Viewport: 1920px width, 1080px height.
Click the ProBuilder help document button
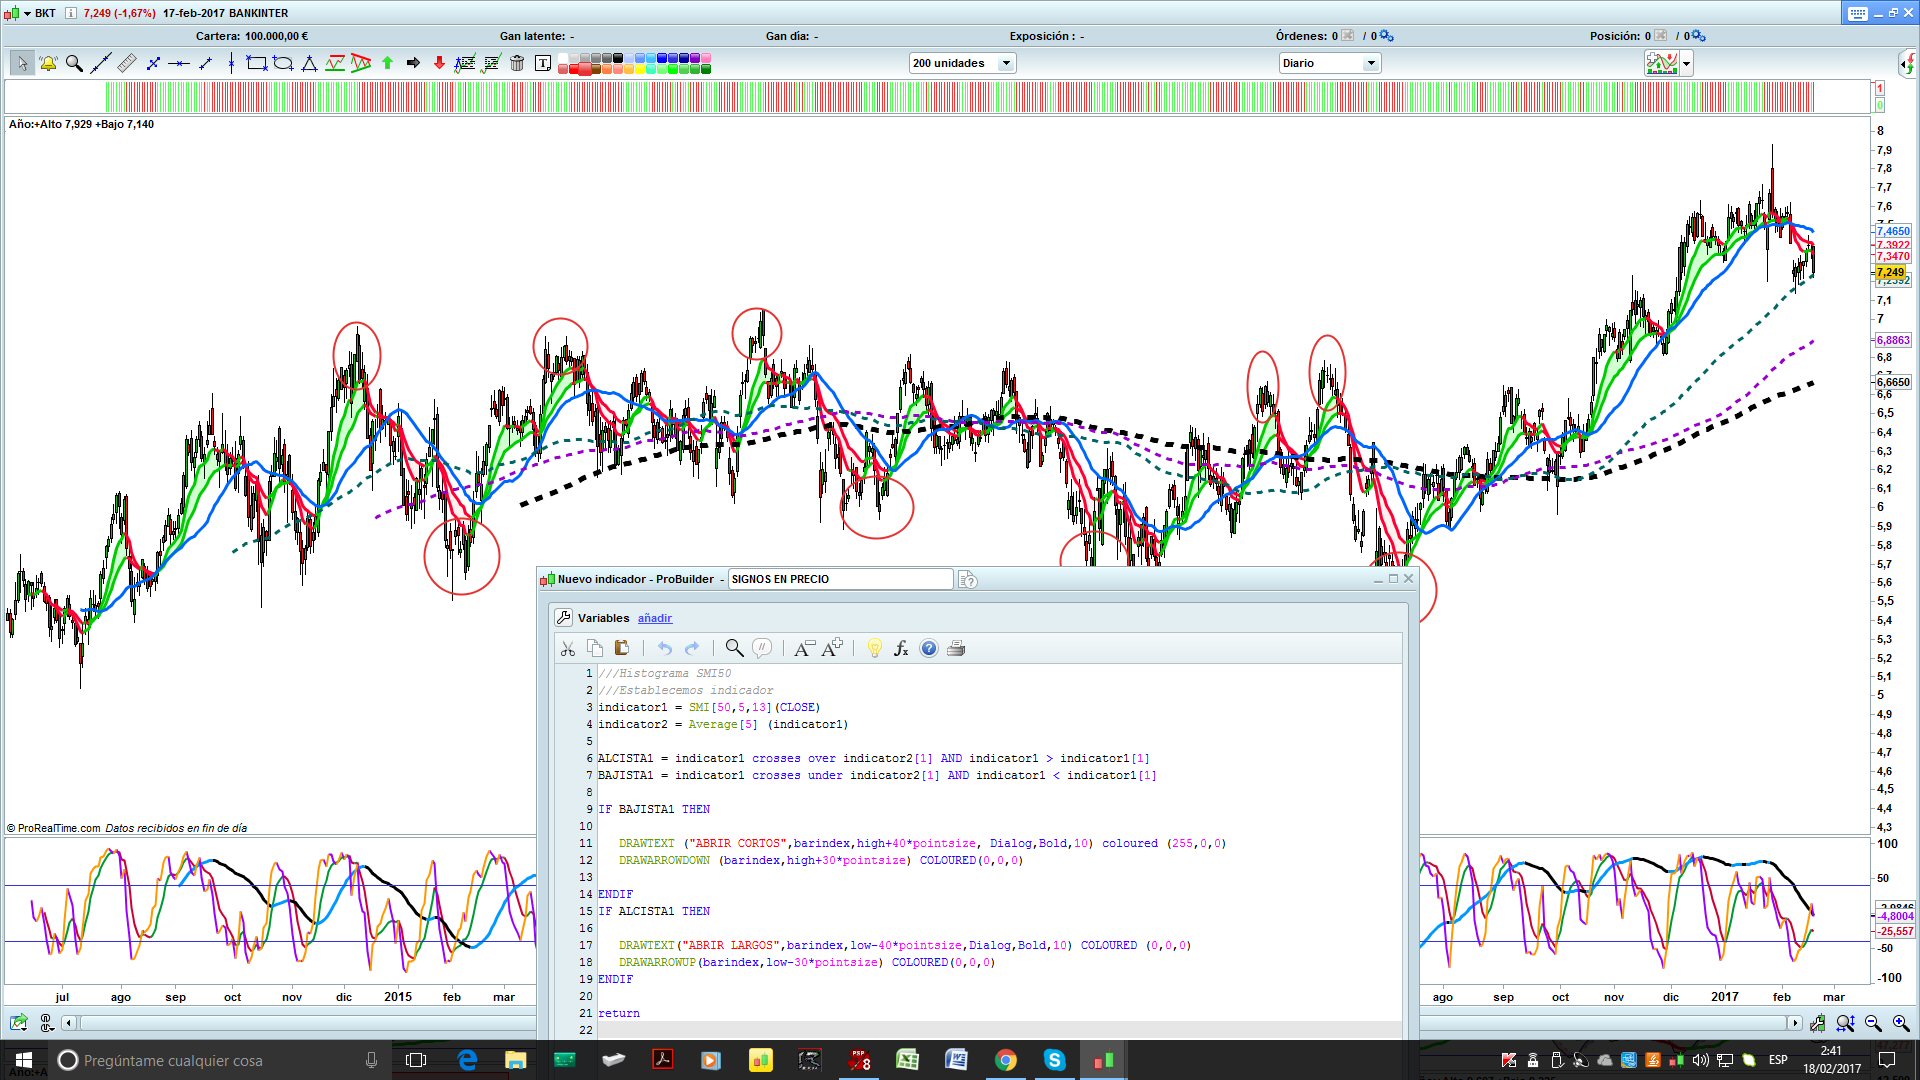click(967, 580)
